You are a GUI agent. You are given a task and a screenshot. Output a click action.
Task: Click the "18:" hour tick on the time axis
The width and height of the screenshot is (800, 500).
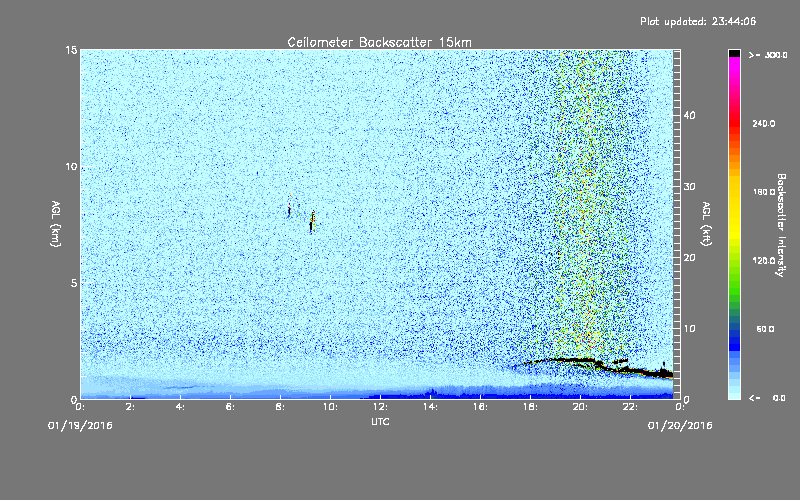tap(530, 407)
